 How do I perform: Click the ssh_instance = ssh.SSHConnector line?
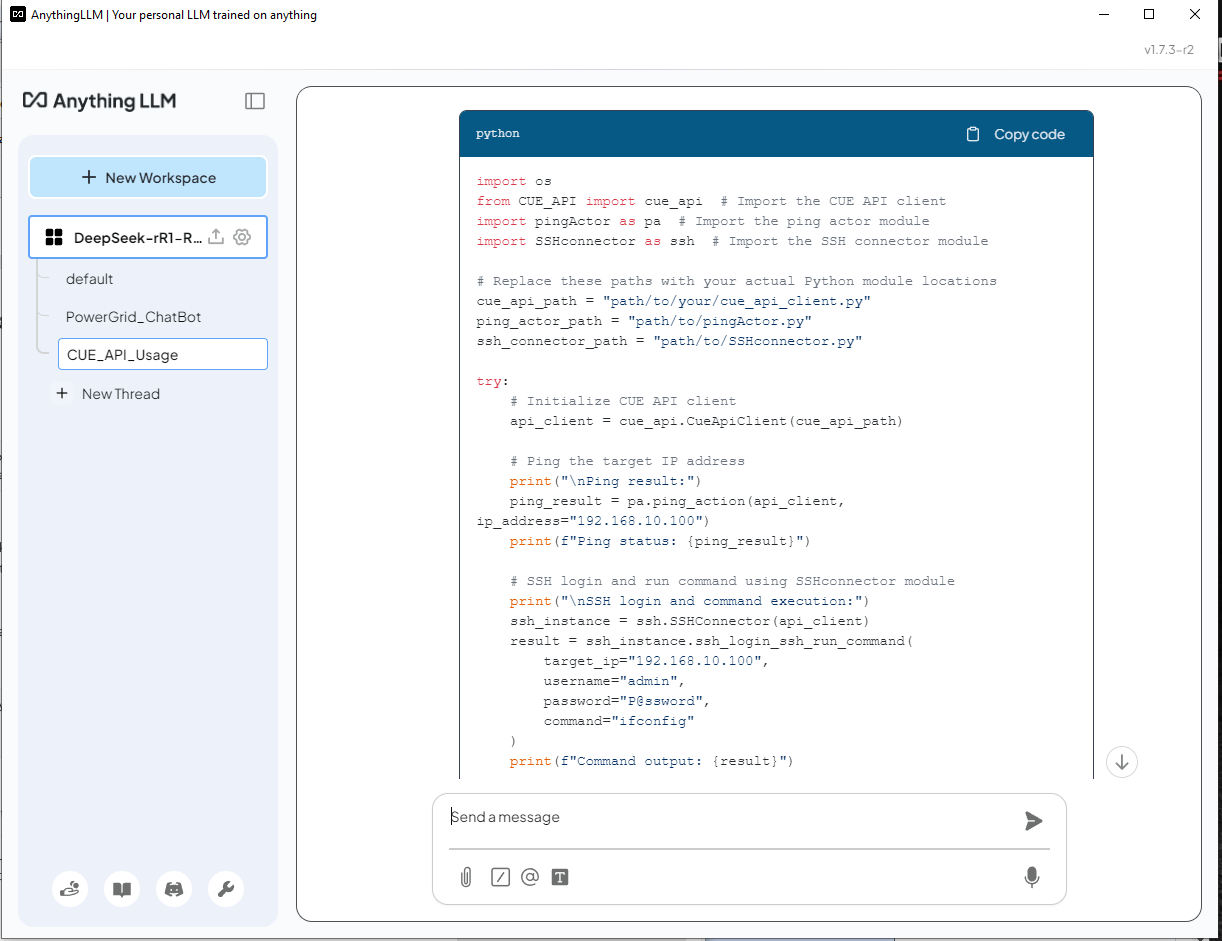689,621
